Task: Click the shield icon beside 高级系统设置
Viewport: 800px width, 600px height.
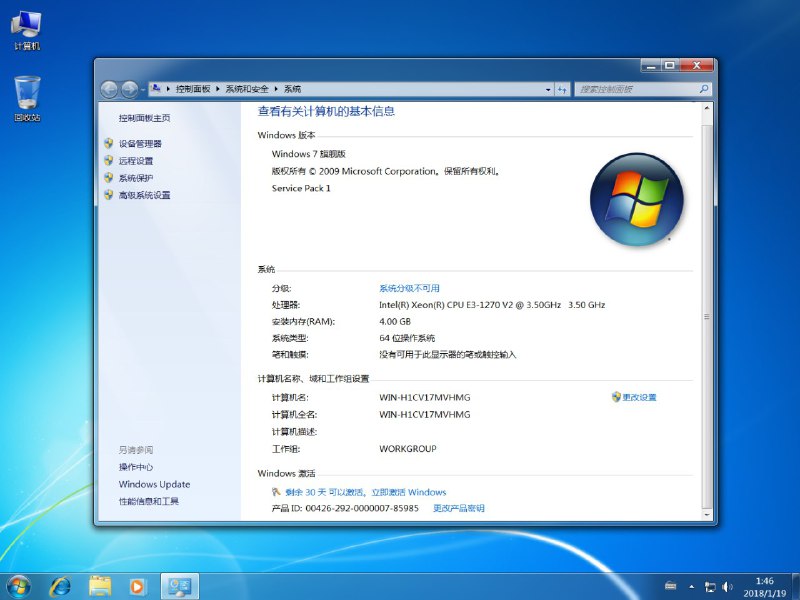Action: click(108, 194)
